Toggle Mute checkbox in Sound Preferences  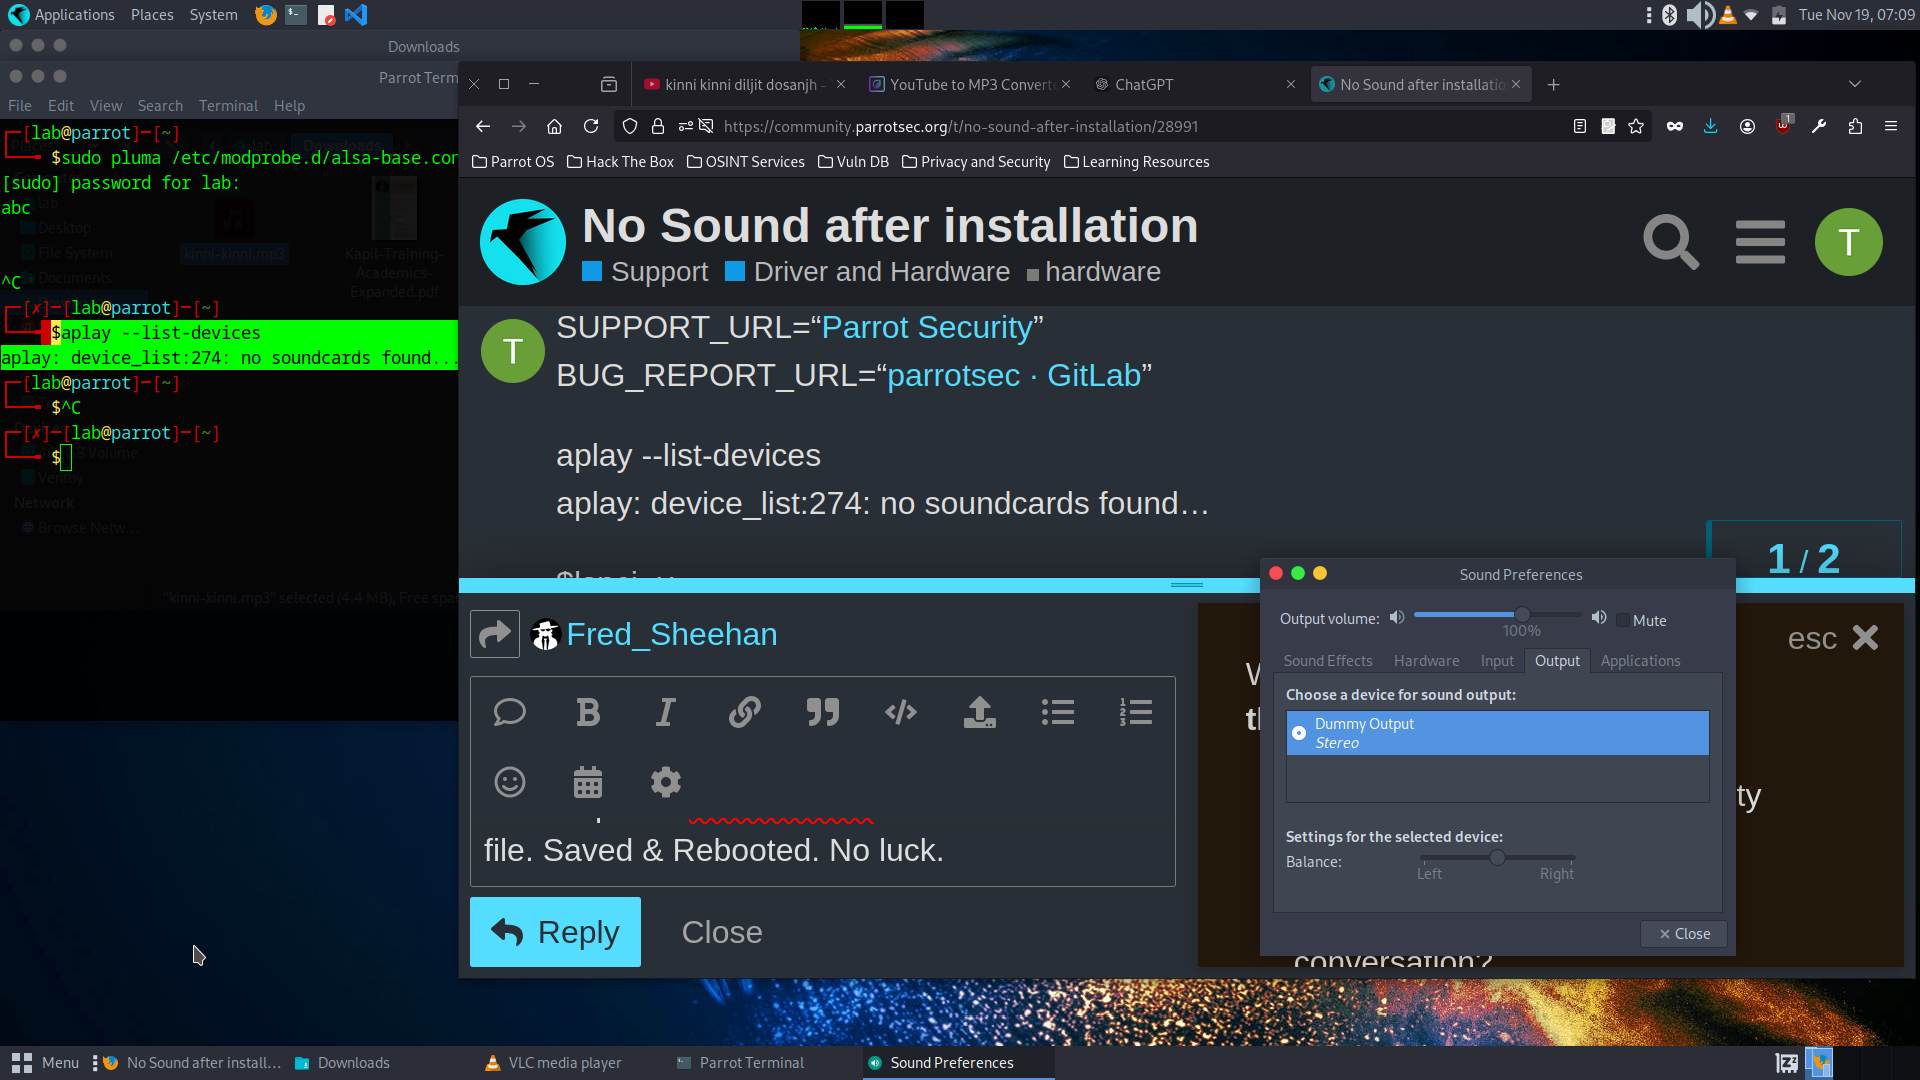tap(1623, 621)
